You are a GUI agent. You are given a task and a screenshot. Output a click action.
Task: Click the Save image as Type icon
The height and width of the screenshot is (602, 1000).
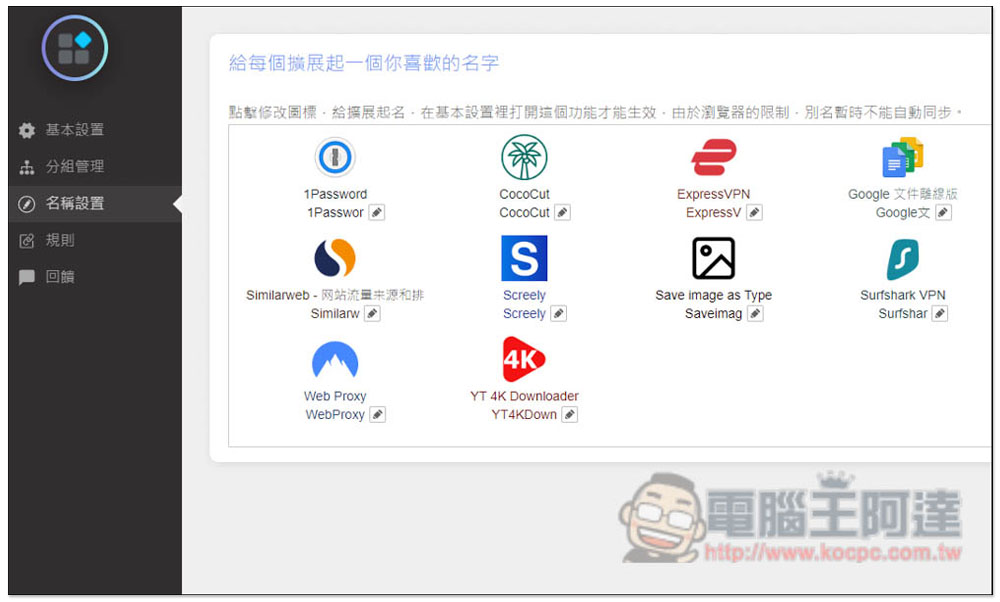click(x=714, y=258)
